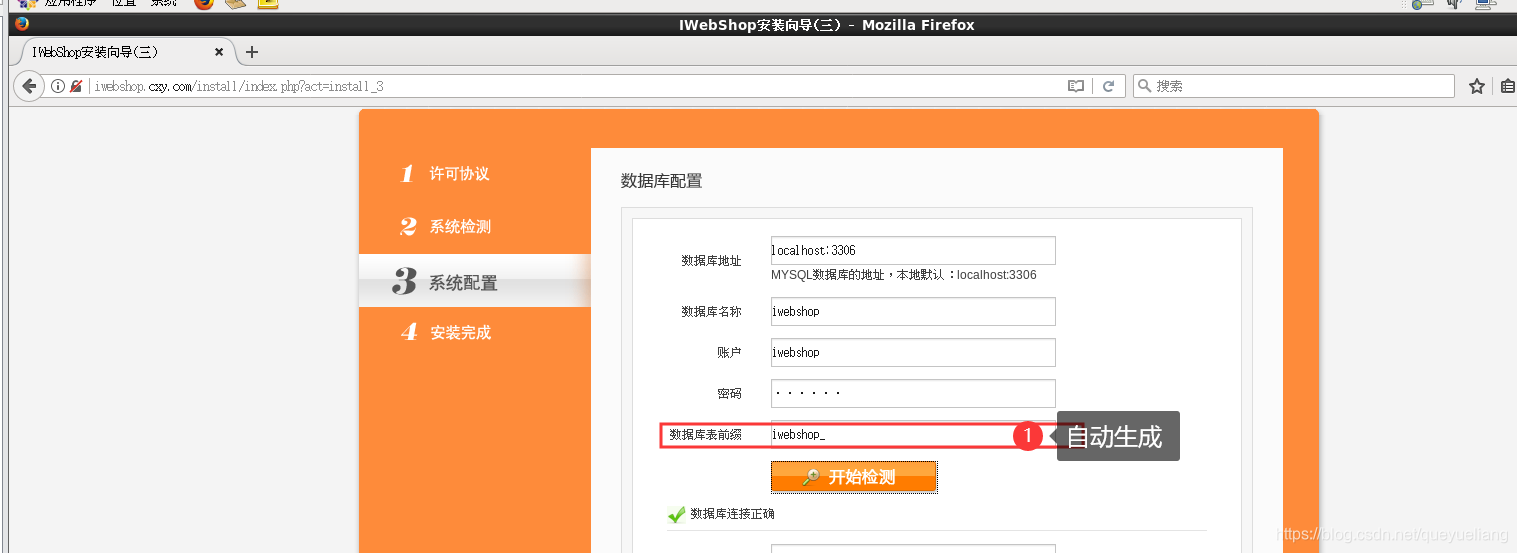This screenshot has height=553, width=1517.
Task: Edit the 数据库名称 input field
Action: point(913,311)
